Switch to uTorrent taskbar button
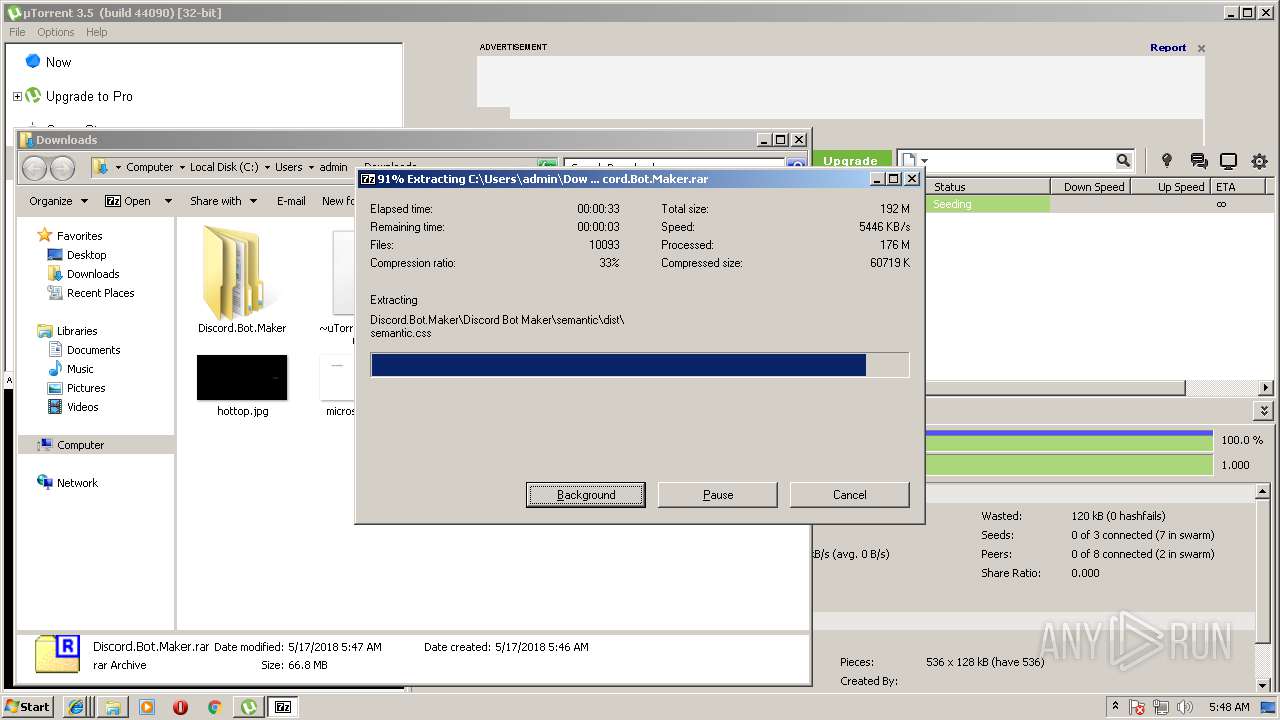The image size is (1280, 720). (249, 707)
